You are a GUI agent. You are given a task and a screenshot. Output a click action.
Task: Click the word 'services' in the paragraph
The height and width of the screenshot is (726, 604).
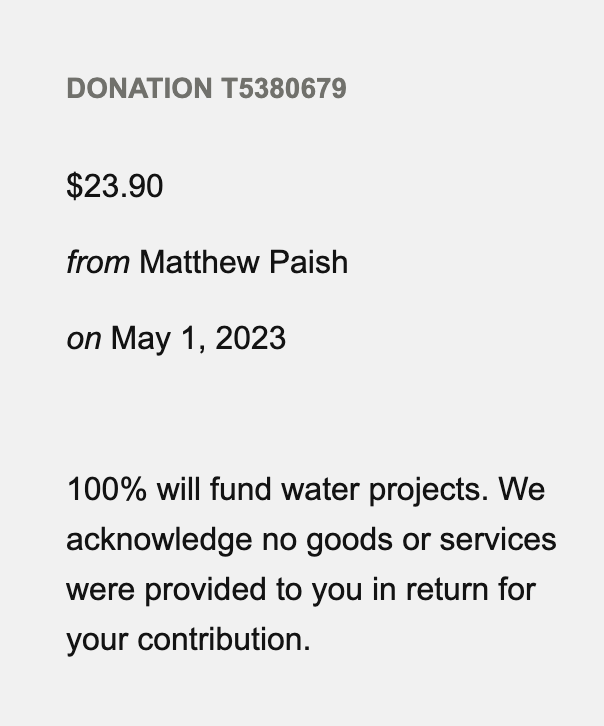click(498, 540)
